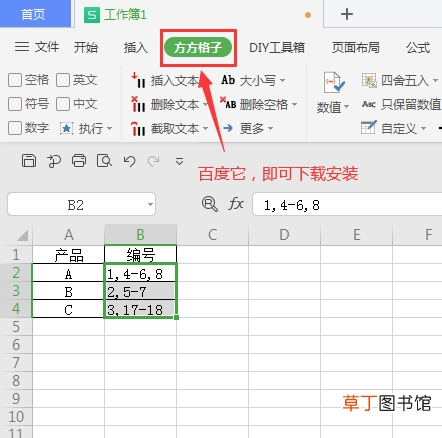Expand the 四舍五入 dropdown arrow

pos(435,81)
